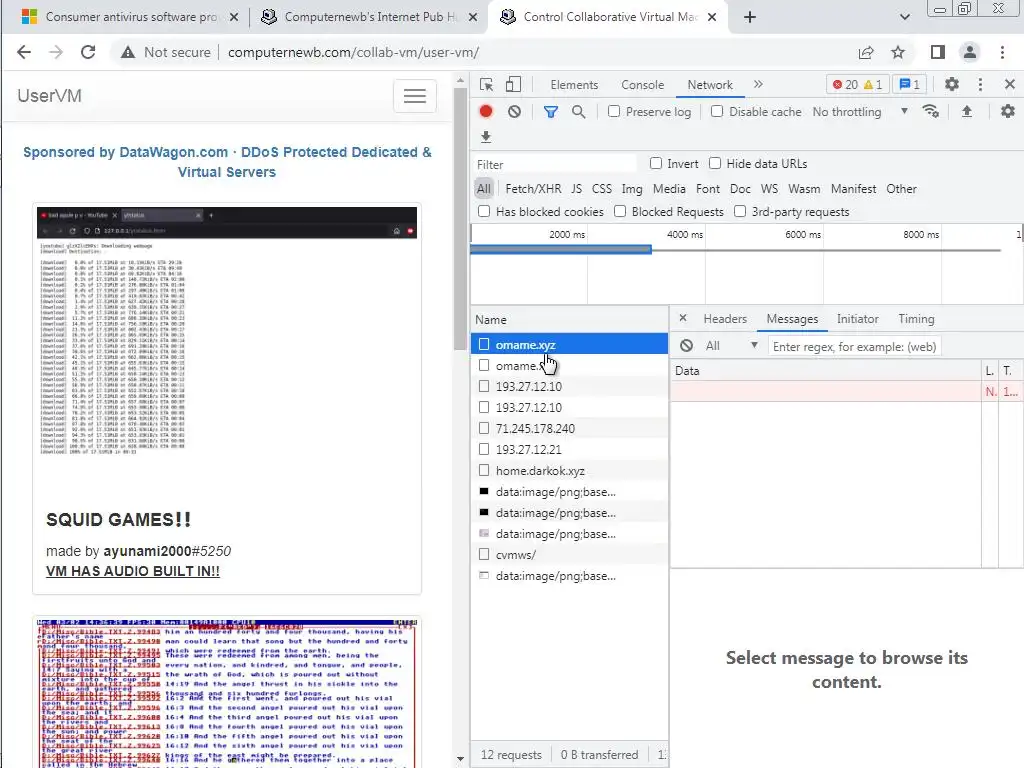Toggle the browser side panel icon
1024x768 pixels.
(x=938, y=52)
